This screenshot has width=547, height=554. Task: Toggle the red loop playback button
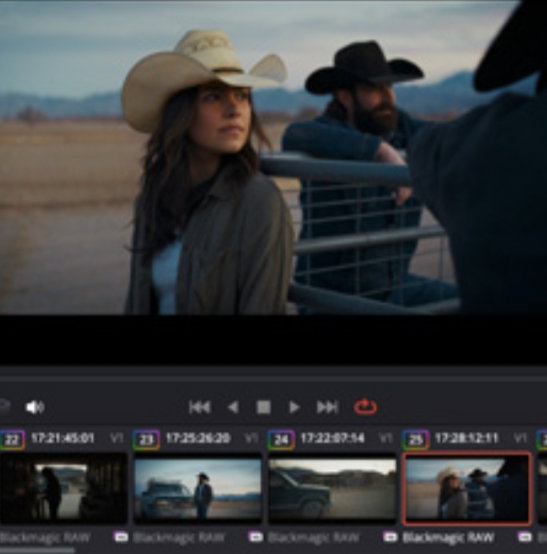365,407
